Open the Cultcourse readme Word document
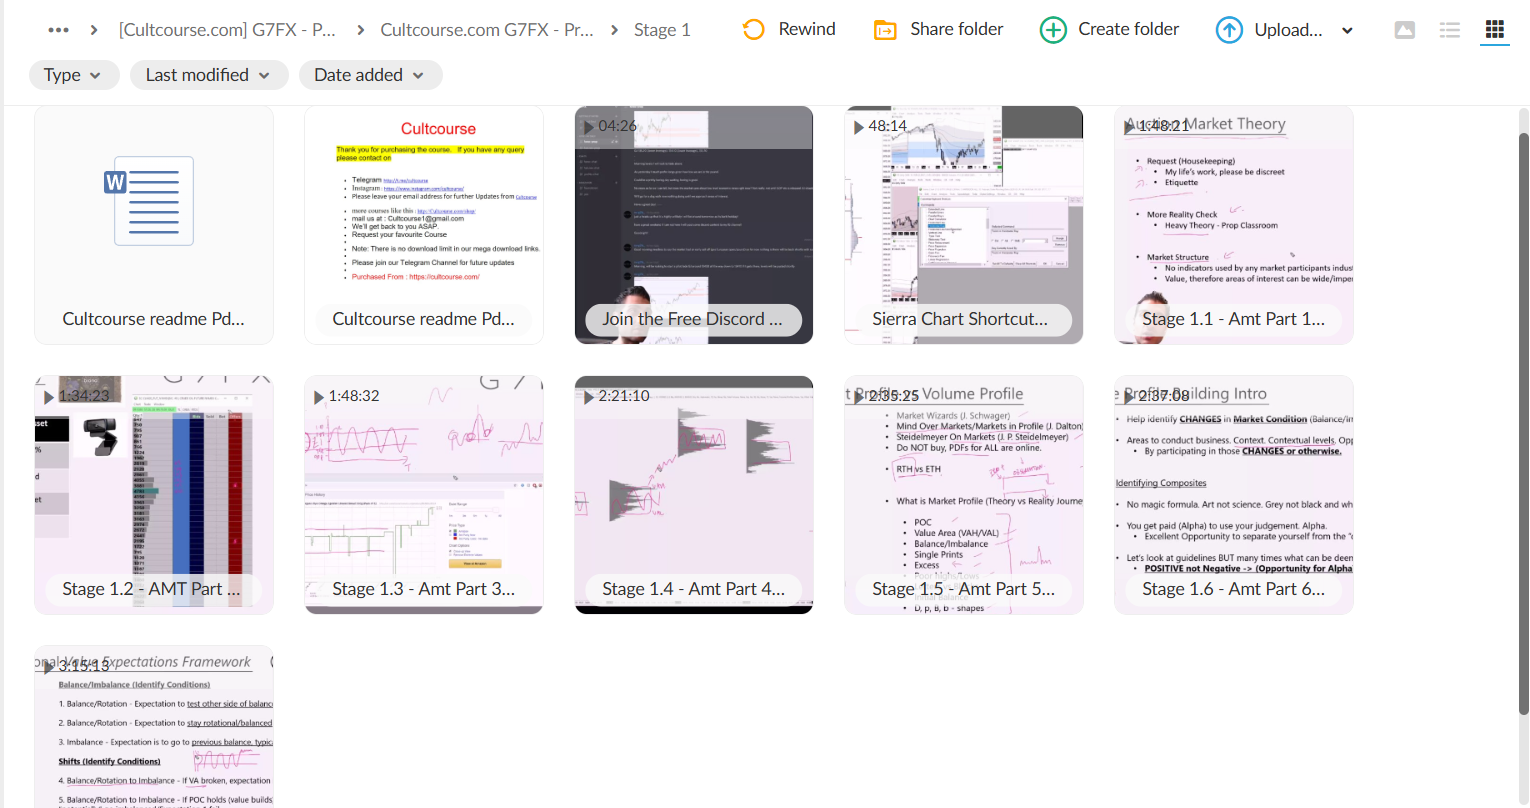The image size is (1530, 808). (x=154, y=225)
